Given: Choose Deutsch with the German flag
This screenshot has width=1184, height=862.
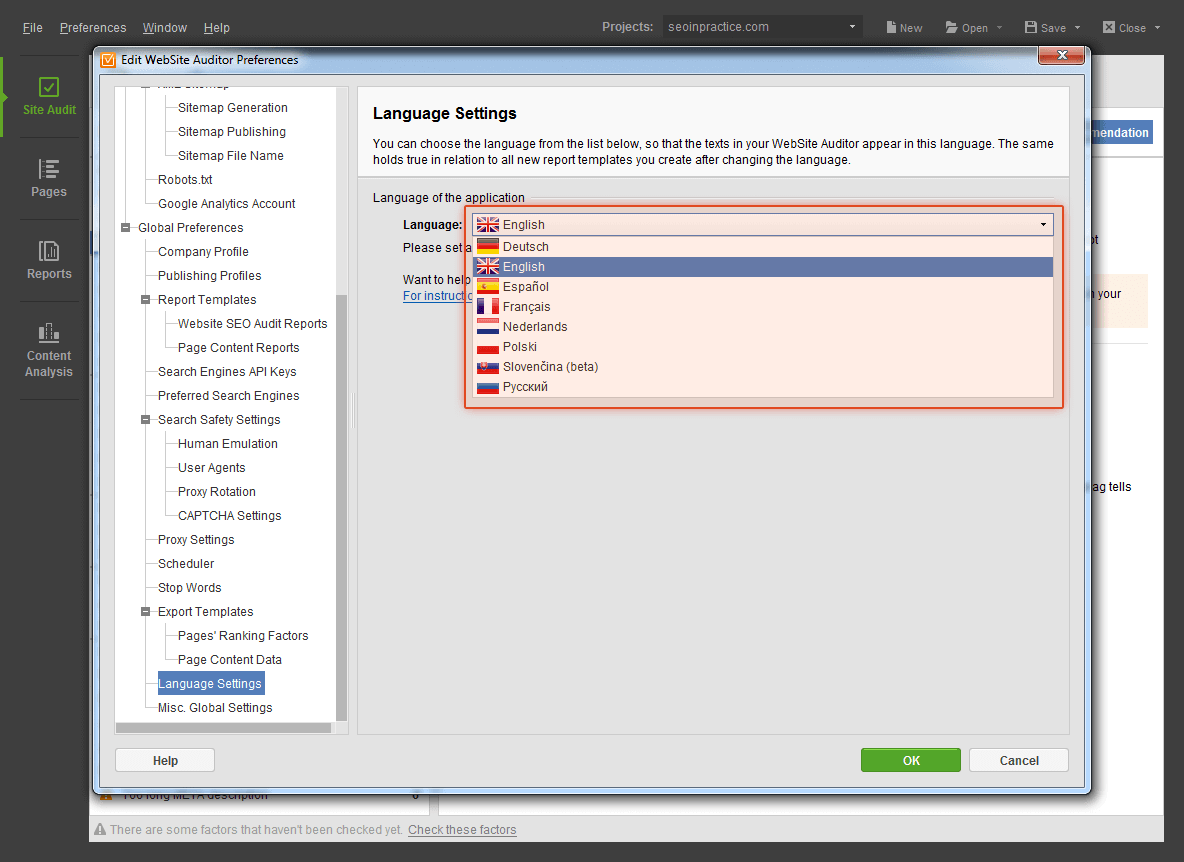Looking at the screenshot, I should point(525,247).
